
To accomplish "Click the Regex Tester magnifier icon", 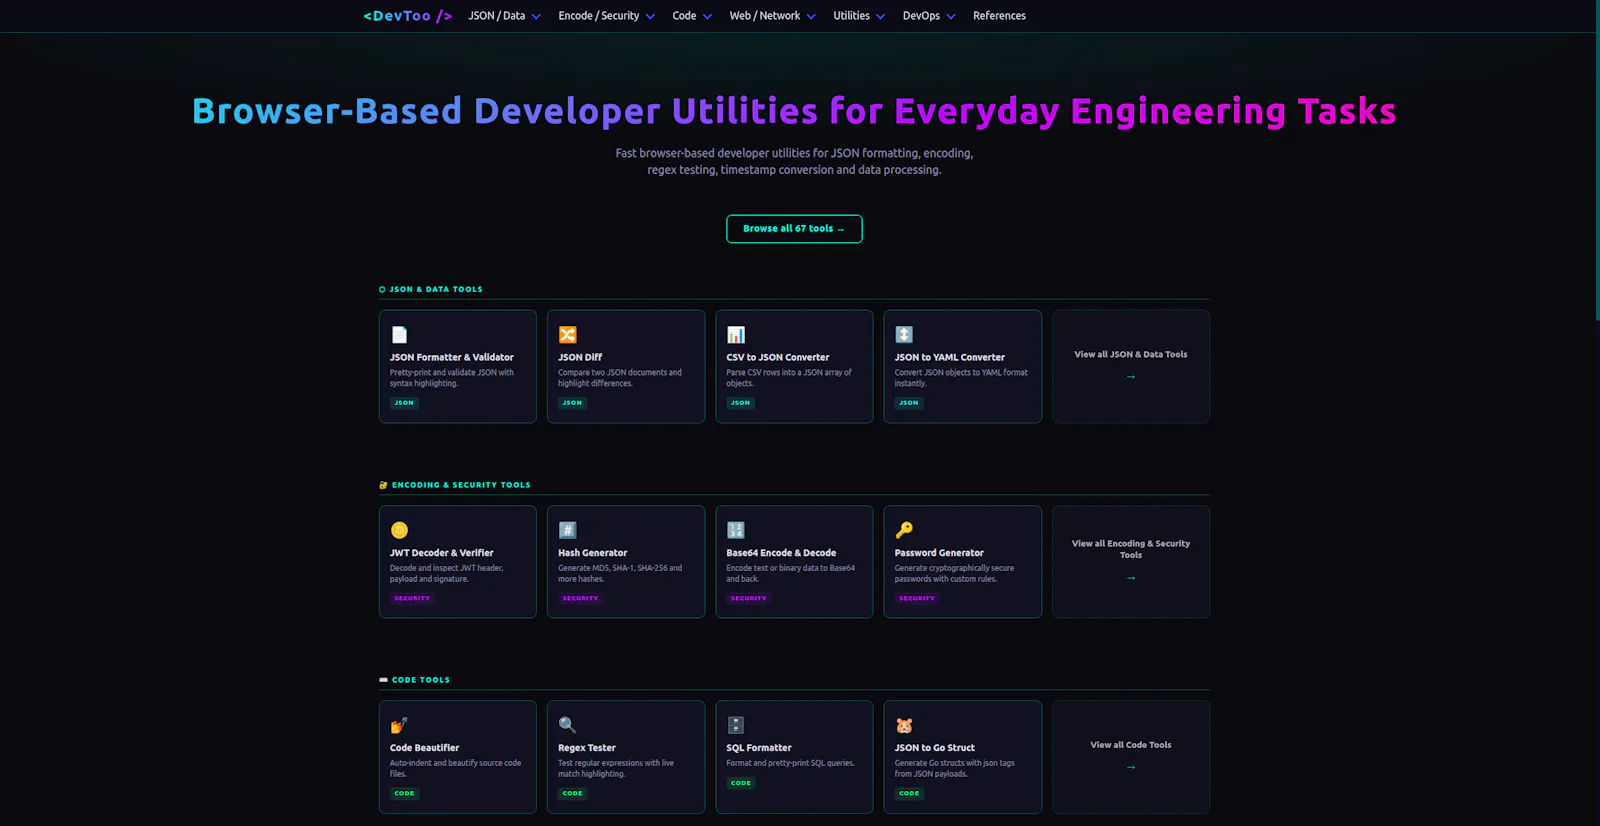I will pos(567,725).
